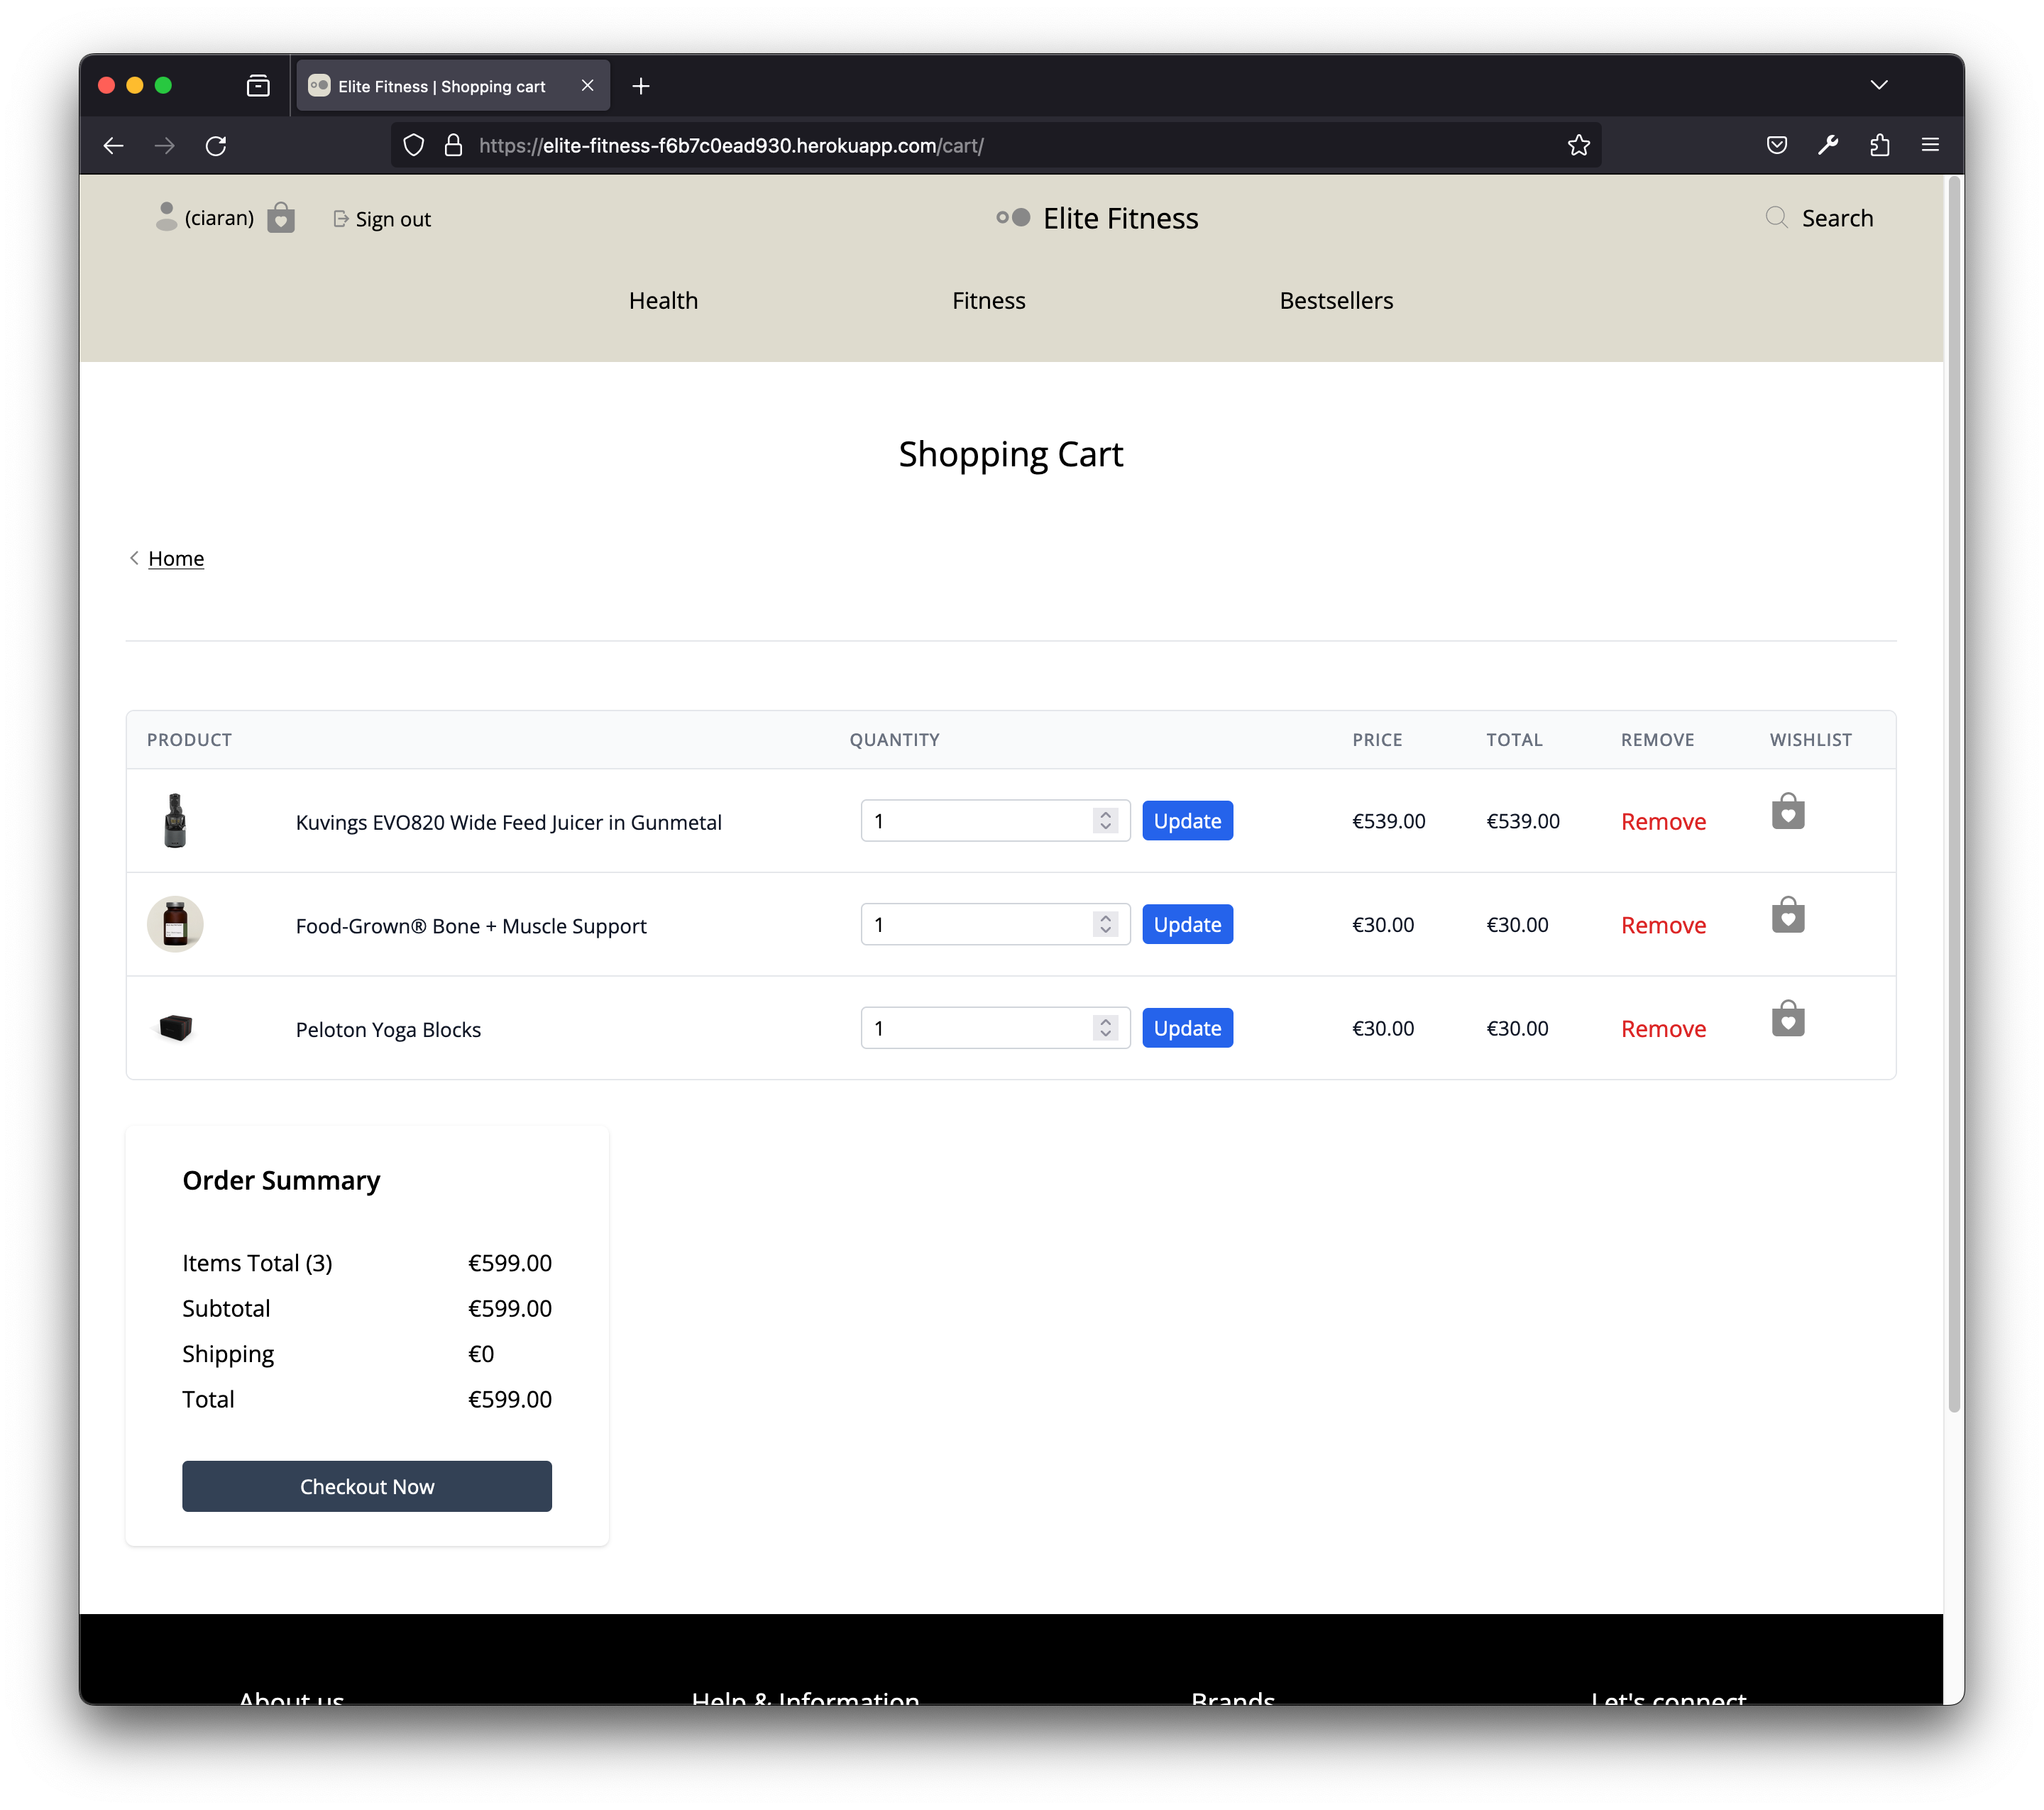Click the Home breadcrumb link
The image size is (2044, 1810).
coord(176,559)
